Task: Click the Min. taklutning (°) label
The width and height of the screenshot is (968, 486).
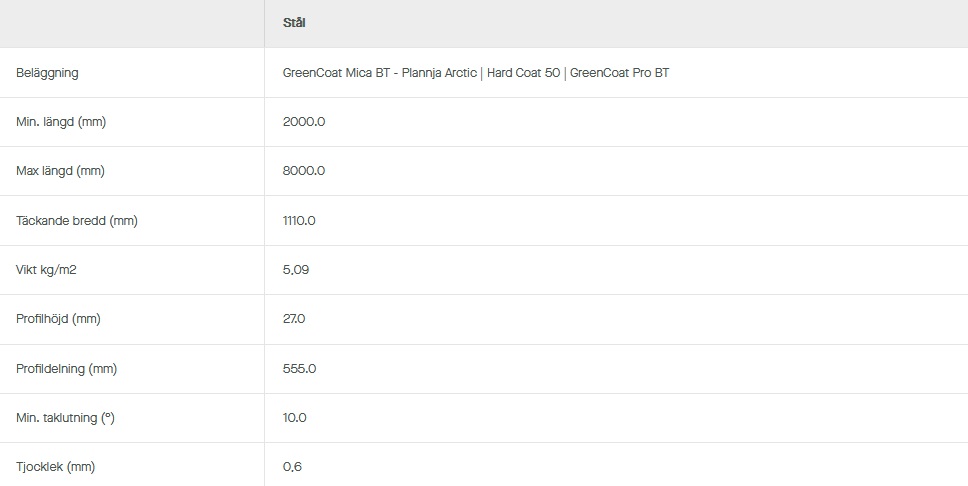Action: pyautogui.click(x=65, y=418)
